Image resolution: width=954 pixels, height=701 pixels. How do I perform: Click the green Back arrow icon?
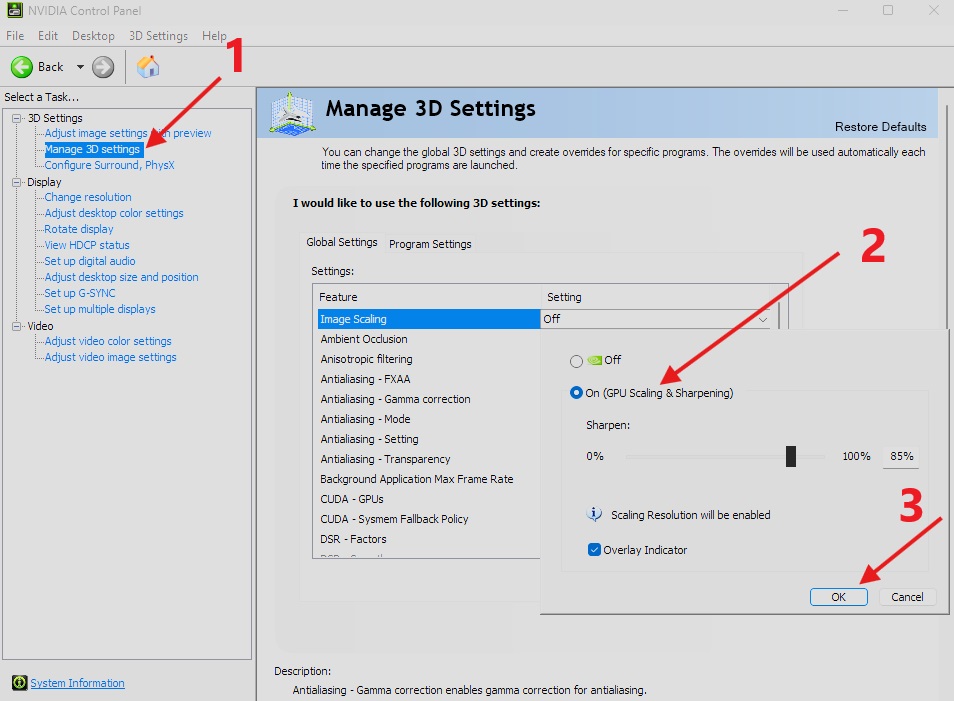[22, 67]
